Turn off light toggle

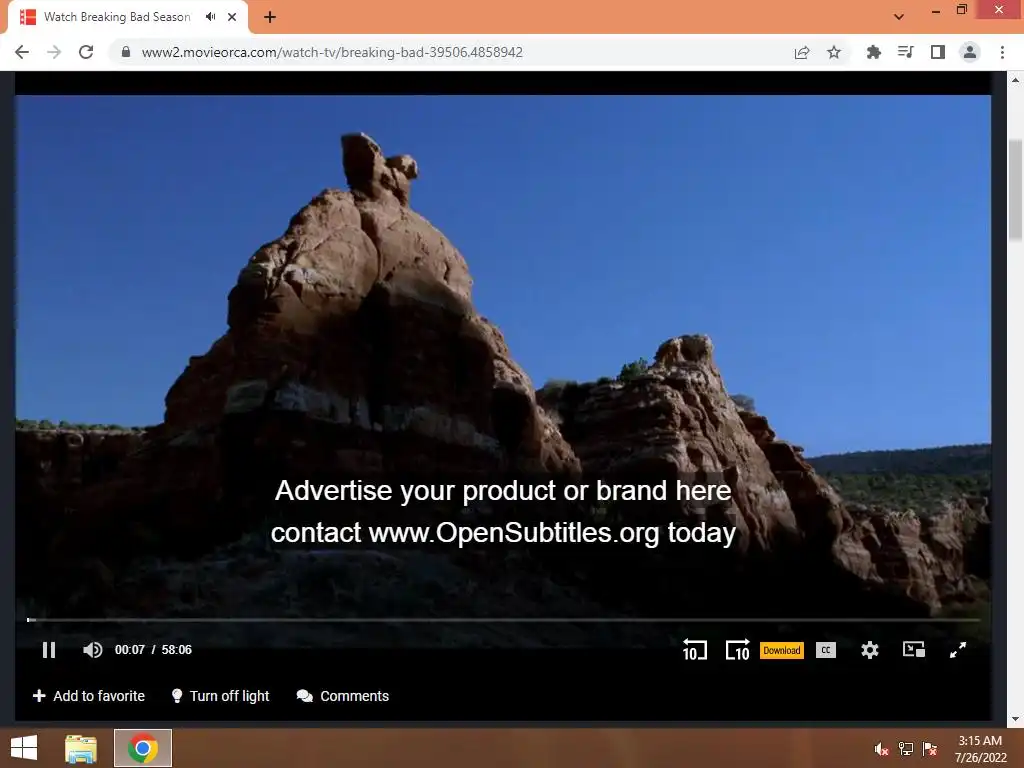point(220,696)
